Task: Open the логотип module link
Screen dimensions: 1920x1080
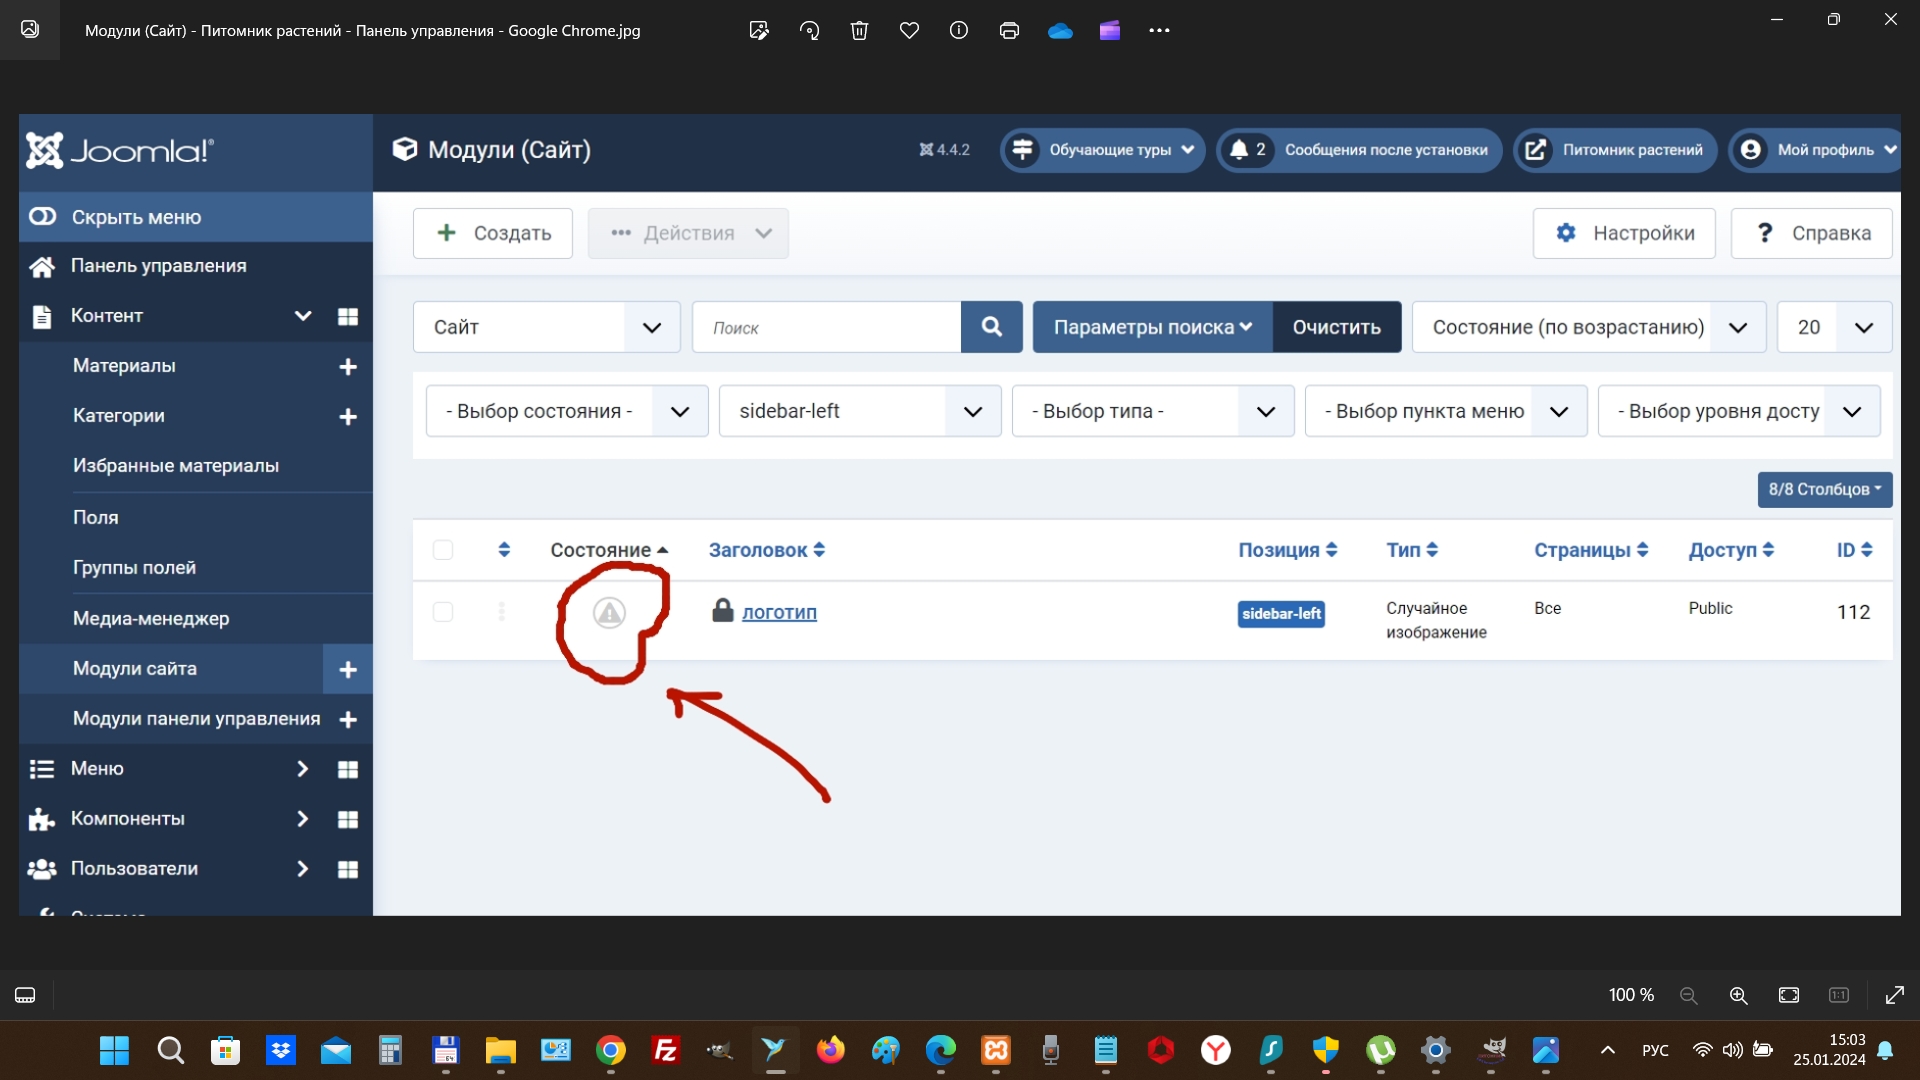Action: pos(779,613)
